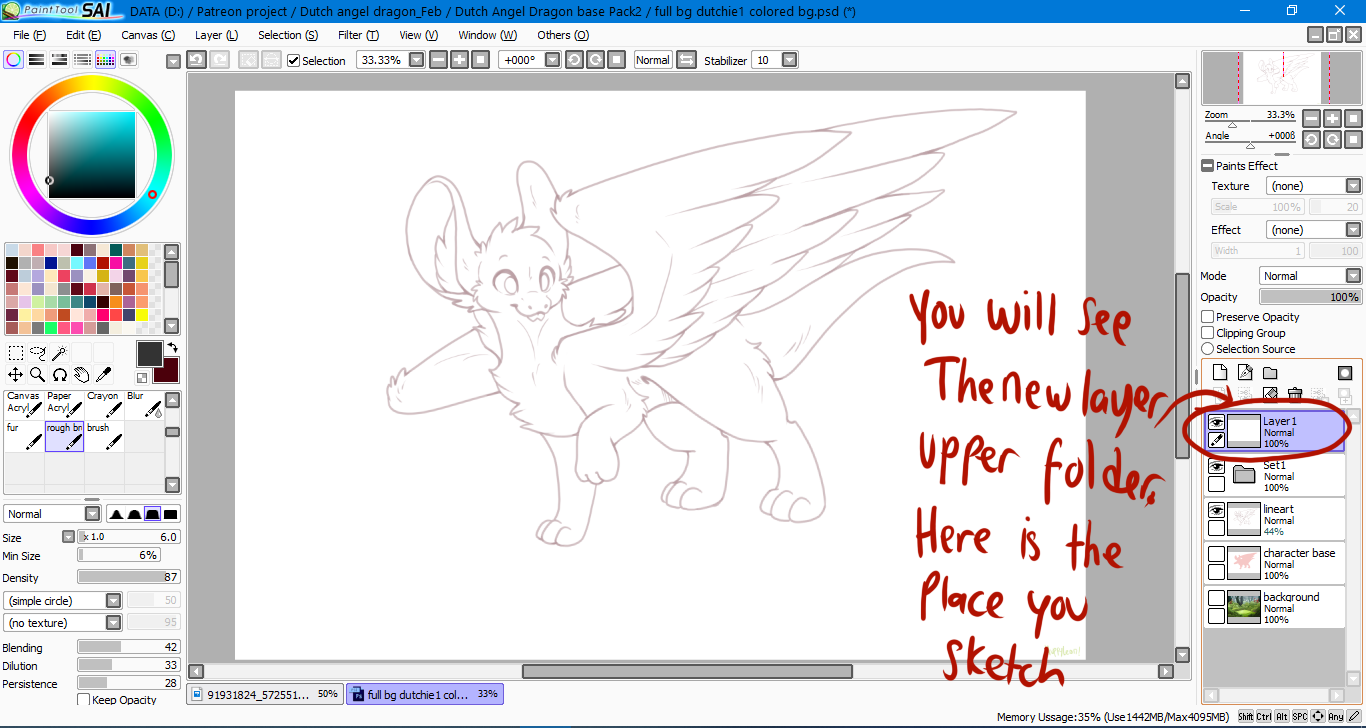
Task: Swap foreground and background colors
Action: click(171, 347)
